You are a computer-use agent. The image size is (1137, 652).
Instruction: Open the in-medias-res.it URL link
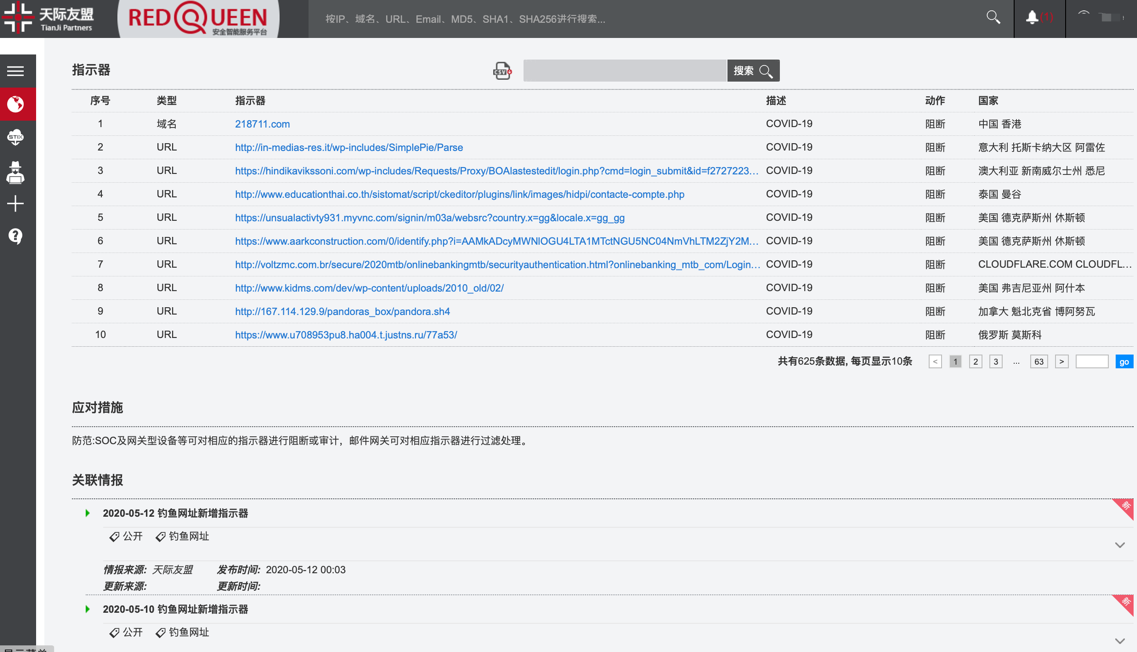349,147
